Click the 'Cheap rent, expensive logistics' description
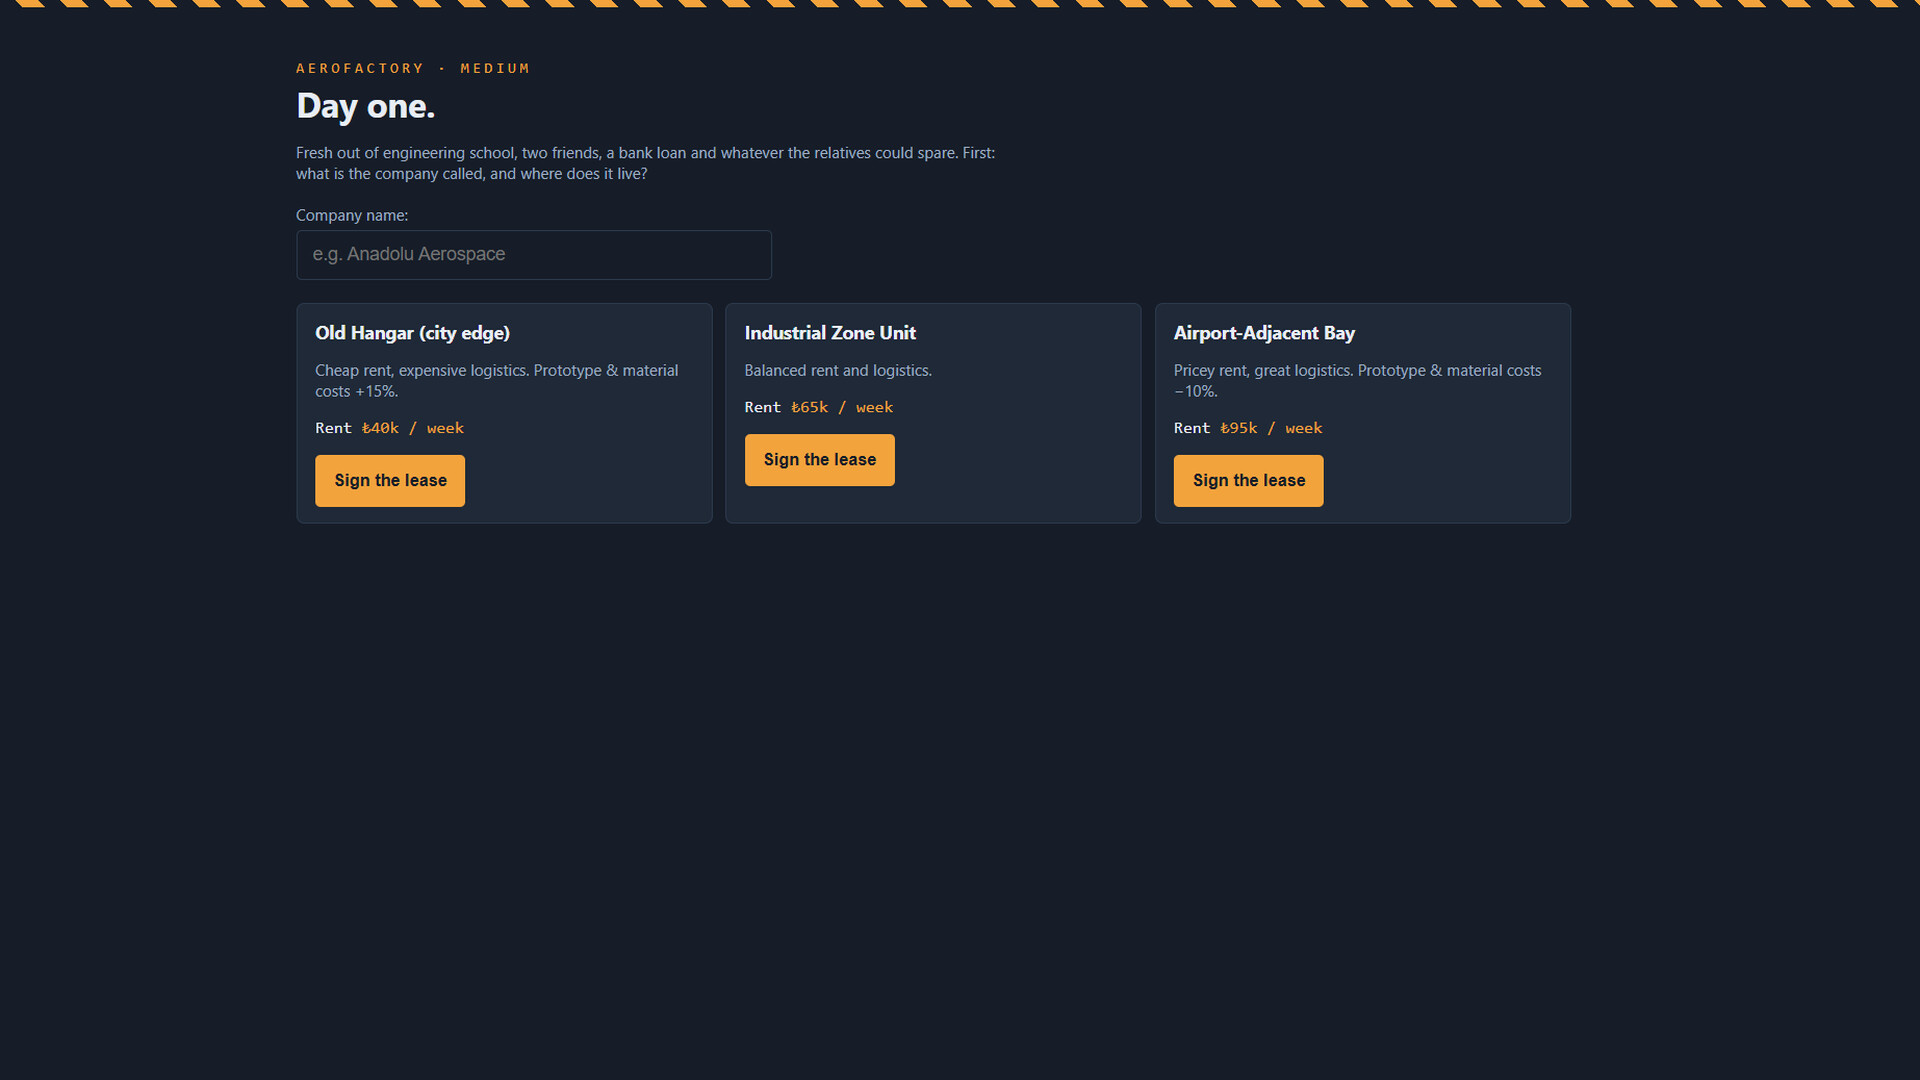This screenshot has width=1920, height=1080. [497, 381]
